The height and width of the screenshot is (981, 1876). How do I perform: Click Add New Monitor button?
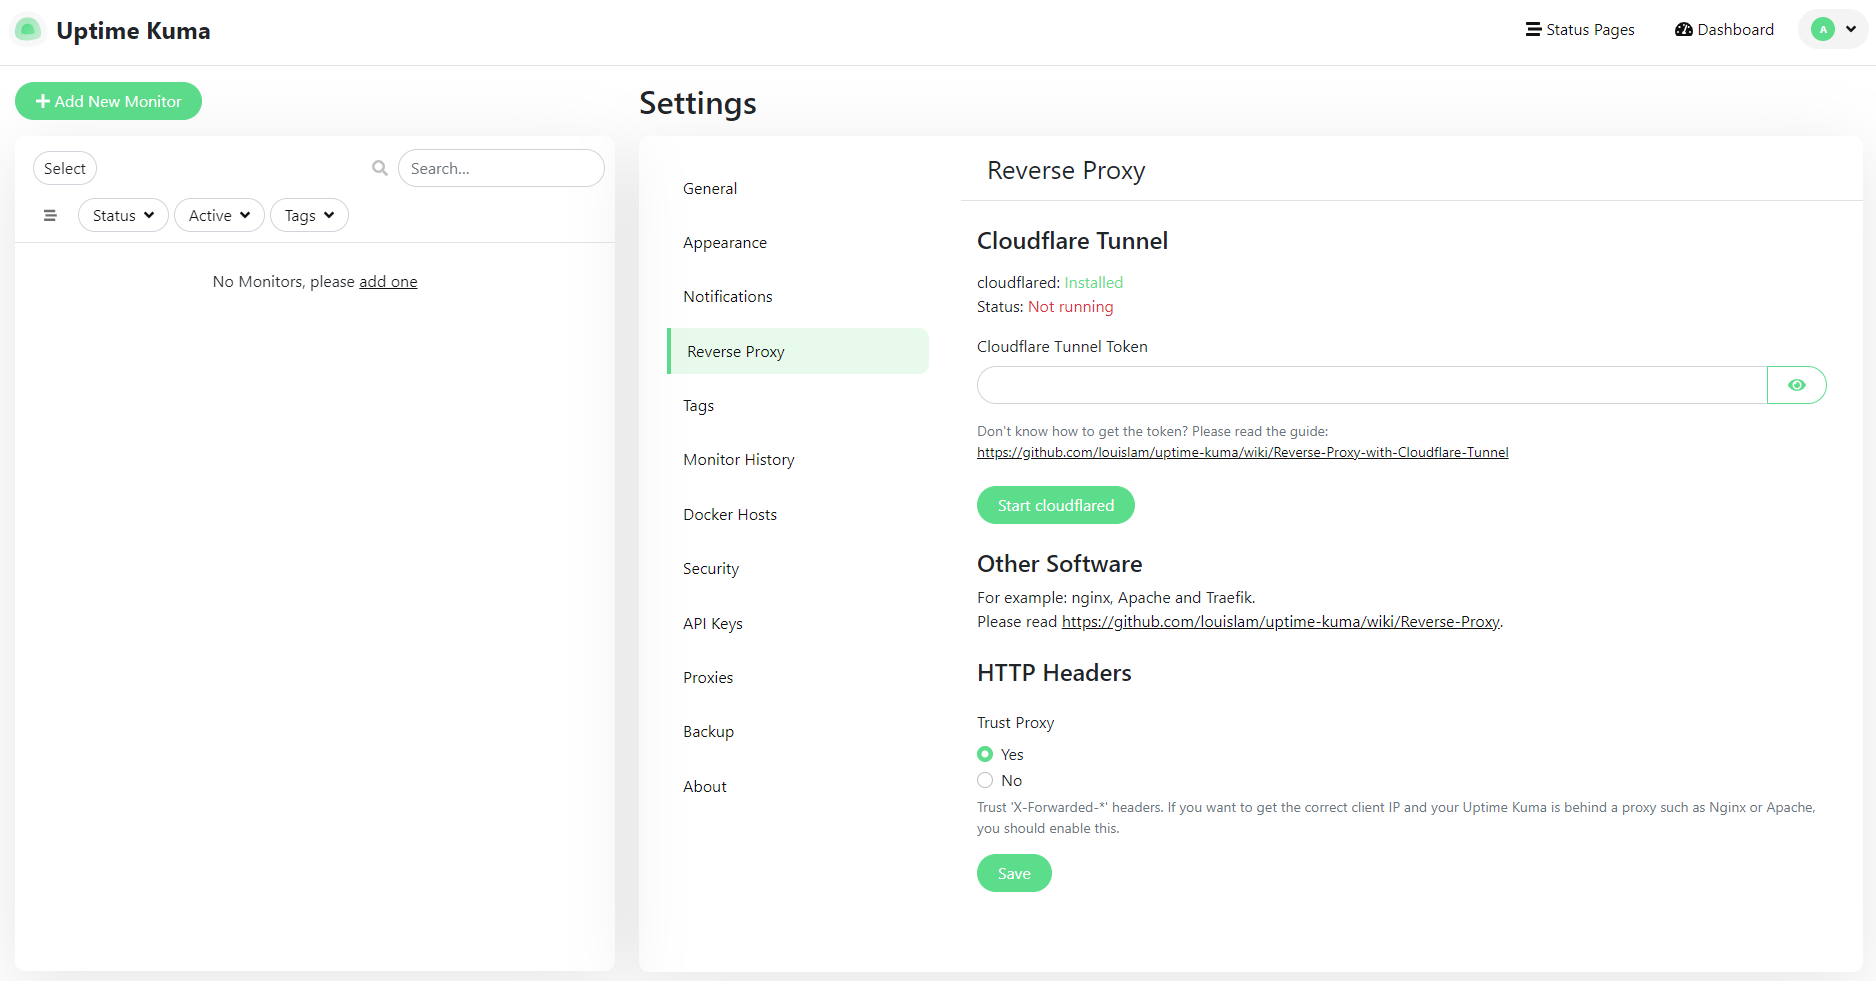(108, 101)
